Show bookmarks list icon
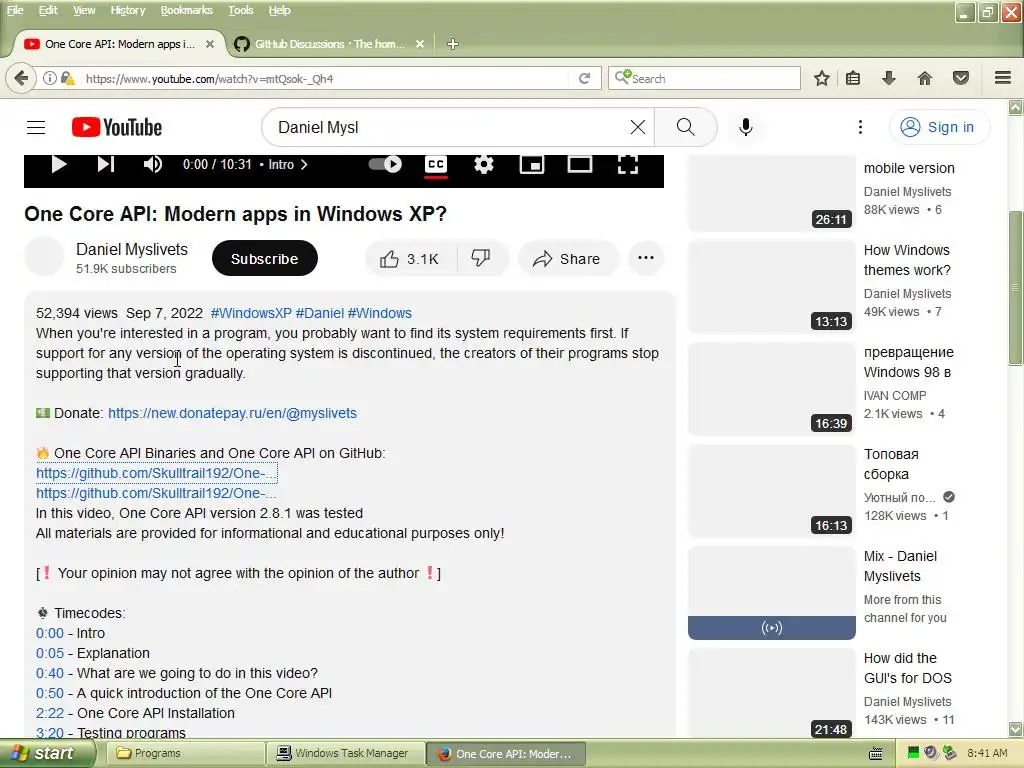Screen dimensions: 1024x768 coord(853,78)
